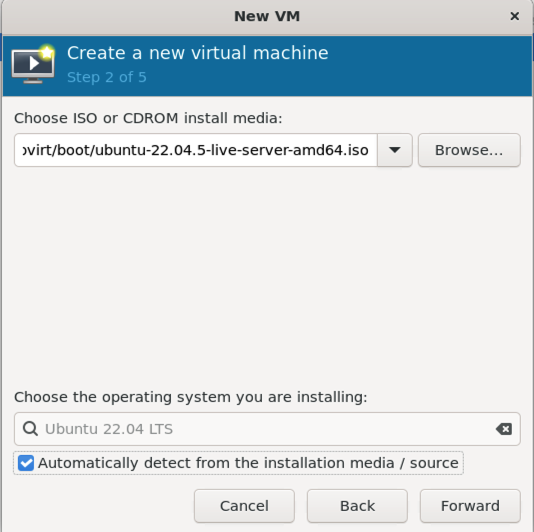Click the magnifier icon in OS search field
The image size is (534, 532).
tap(30, 428)
